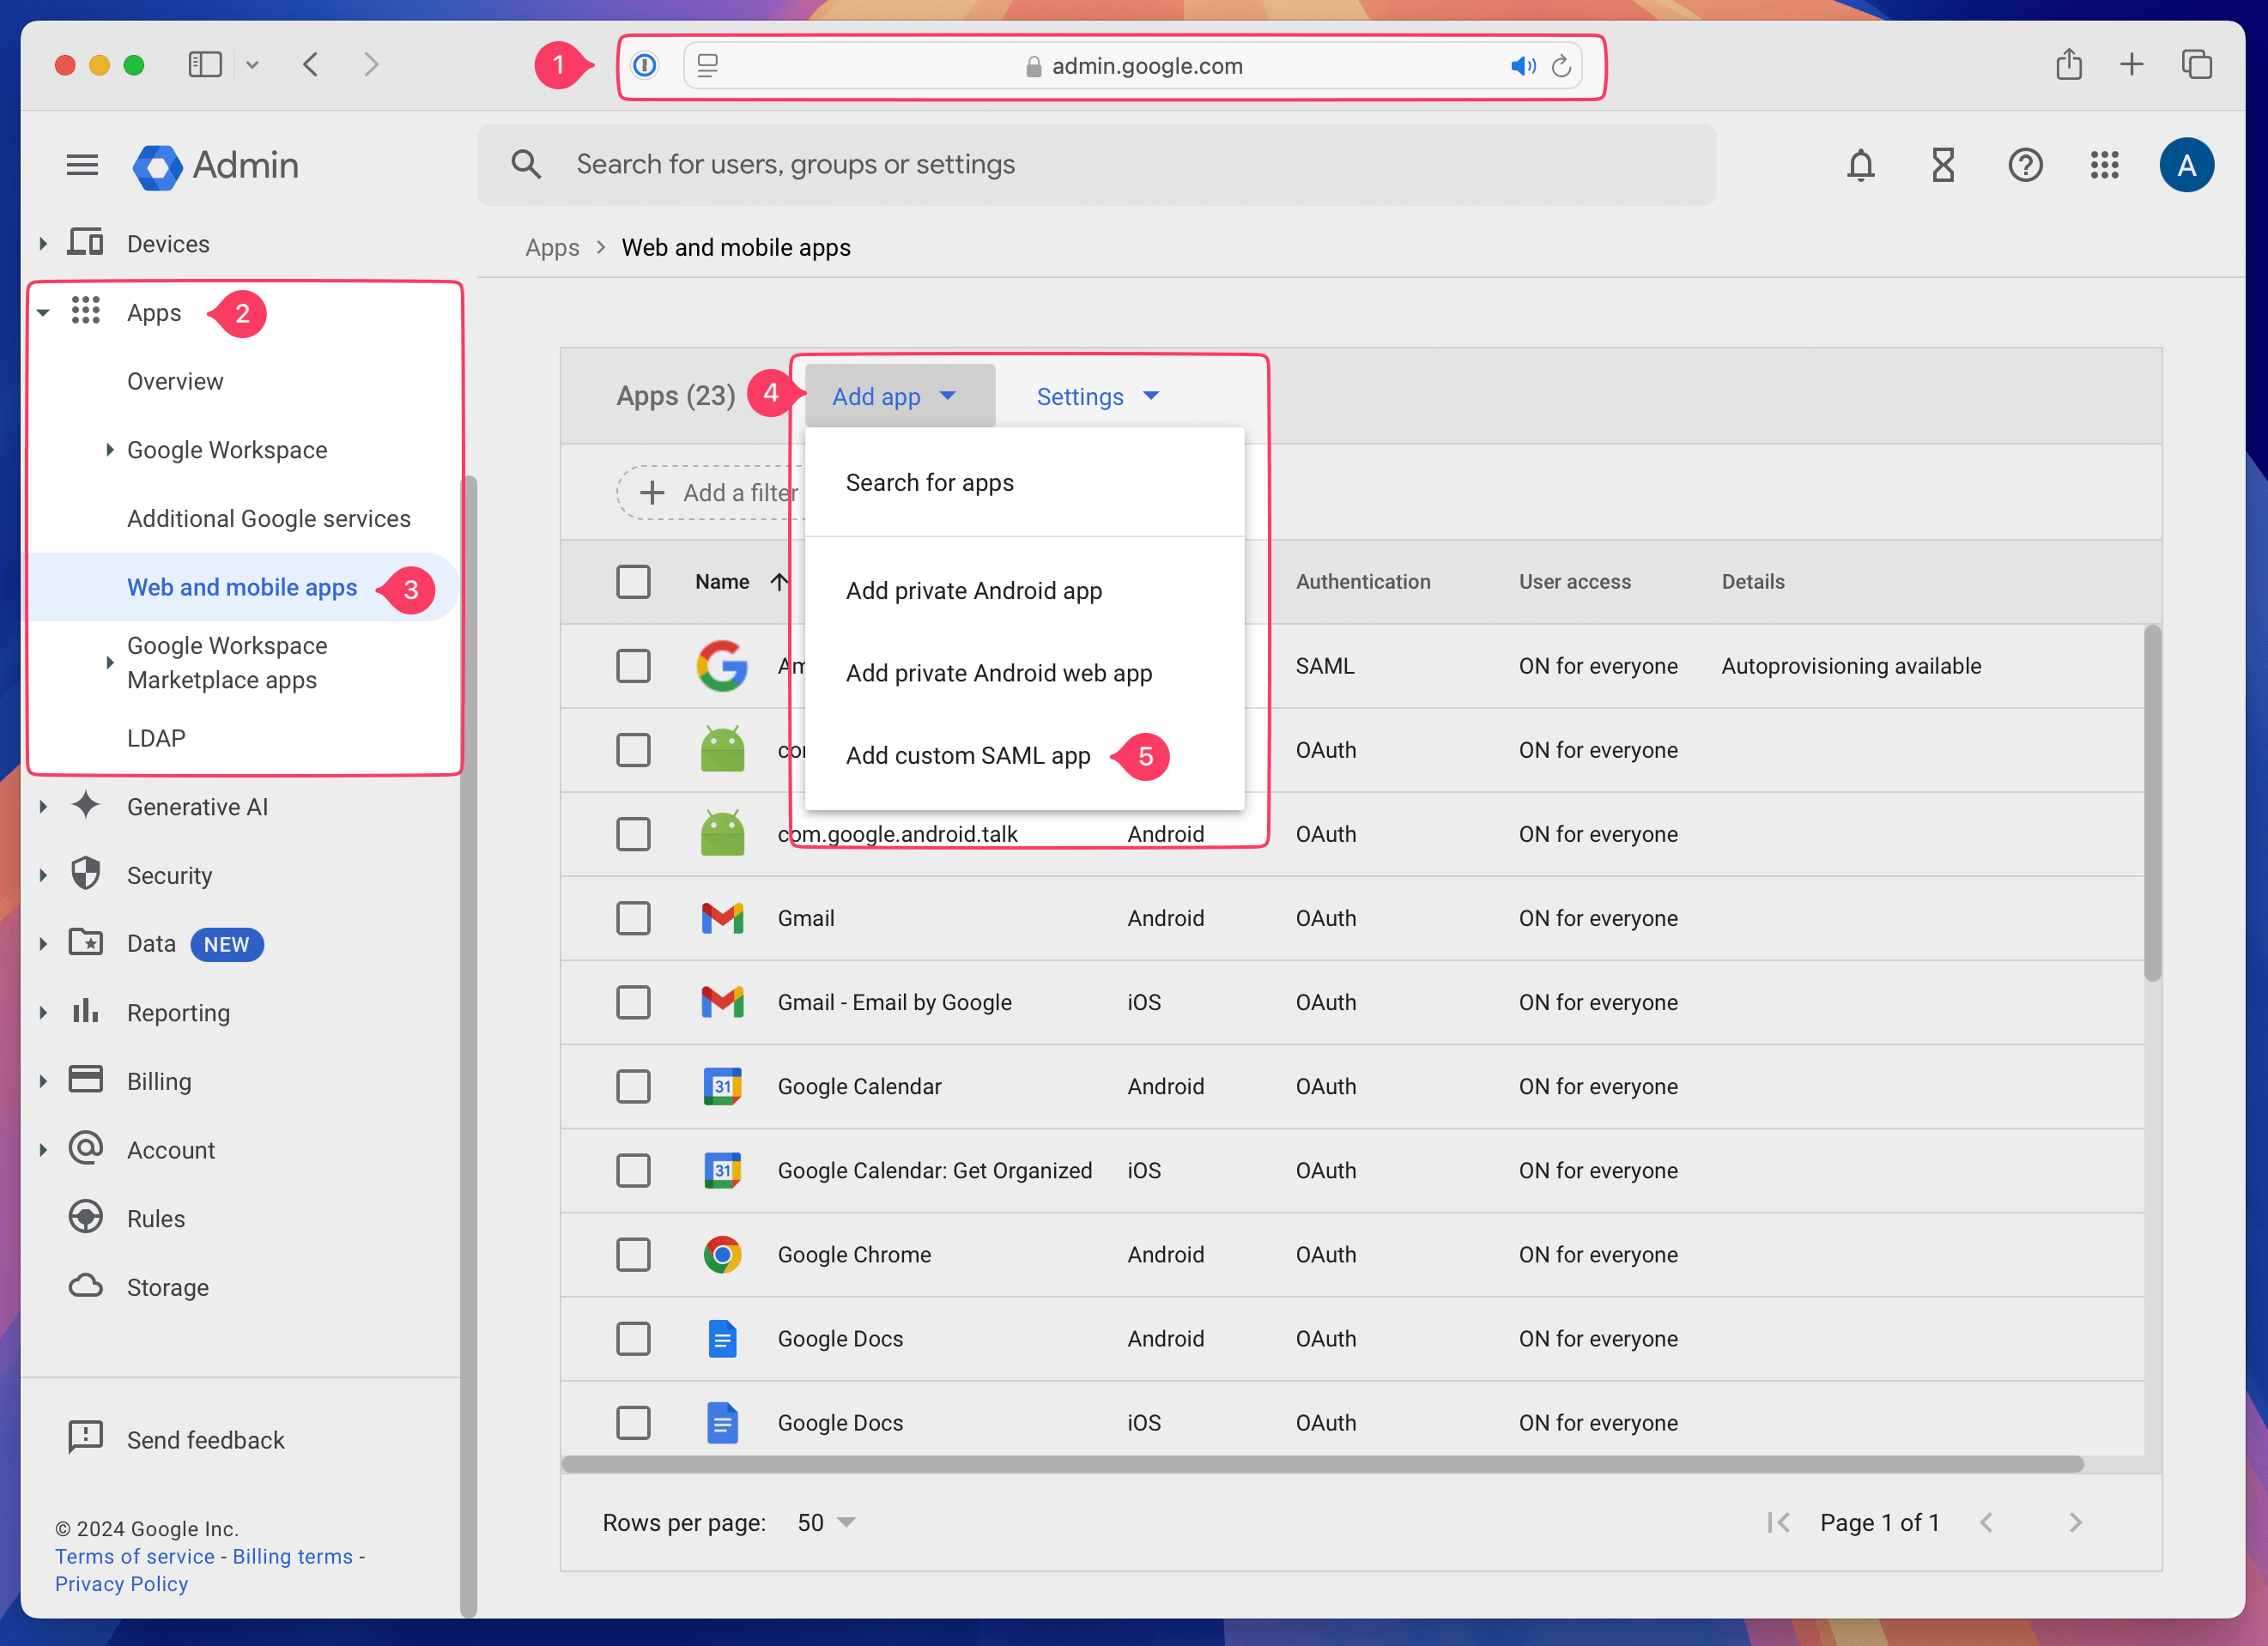Select Search for apps menu entry
This screenshot has height=1646, width=2268.
pyautogui.click(x=929, y=483)
